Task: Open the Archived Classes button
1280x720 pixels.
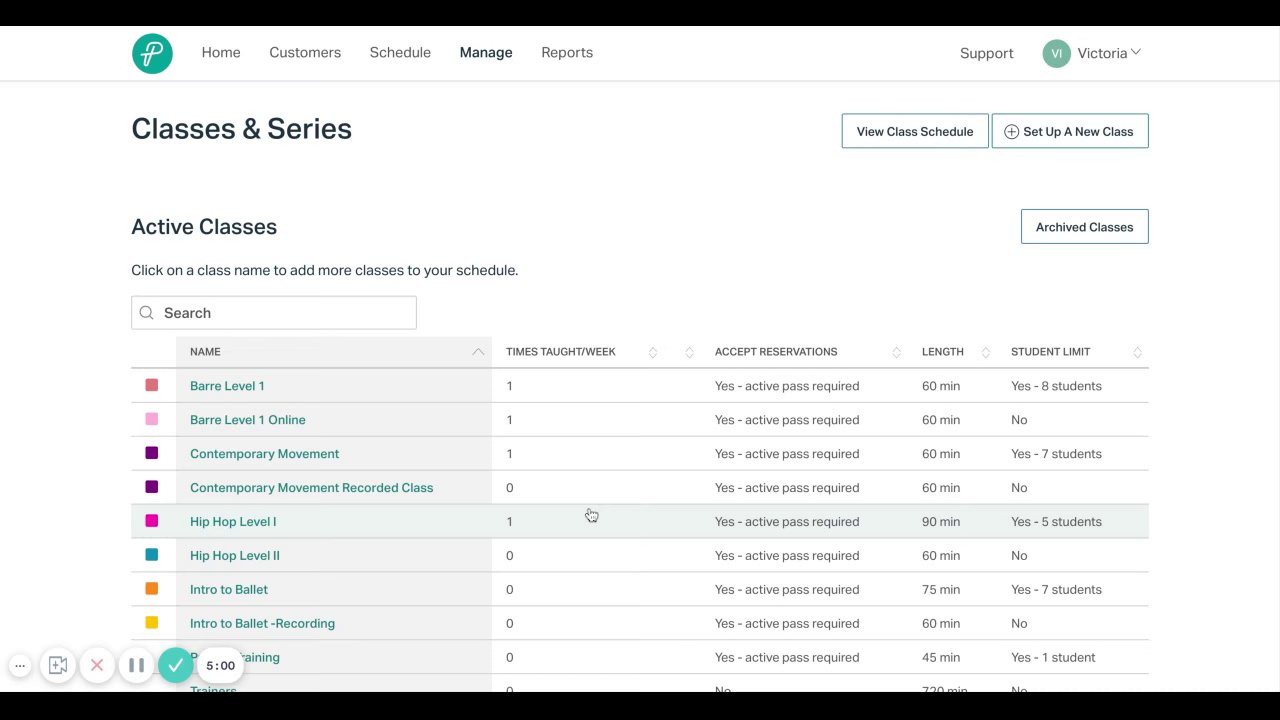Action: 1084,227
